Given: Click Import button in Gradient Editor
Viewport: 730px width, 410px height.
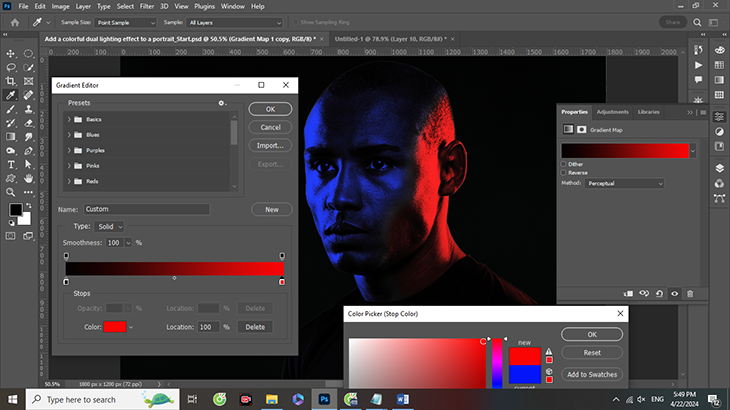Looking at the screenshot, I should (270, 145).
